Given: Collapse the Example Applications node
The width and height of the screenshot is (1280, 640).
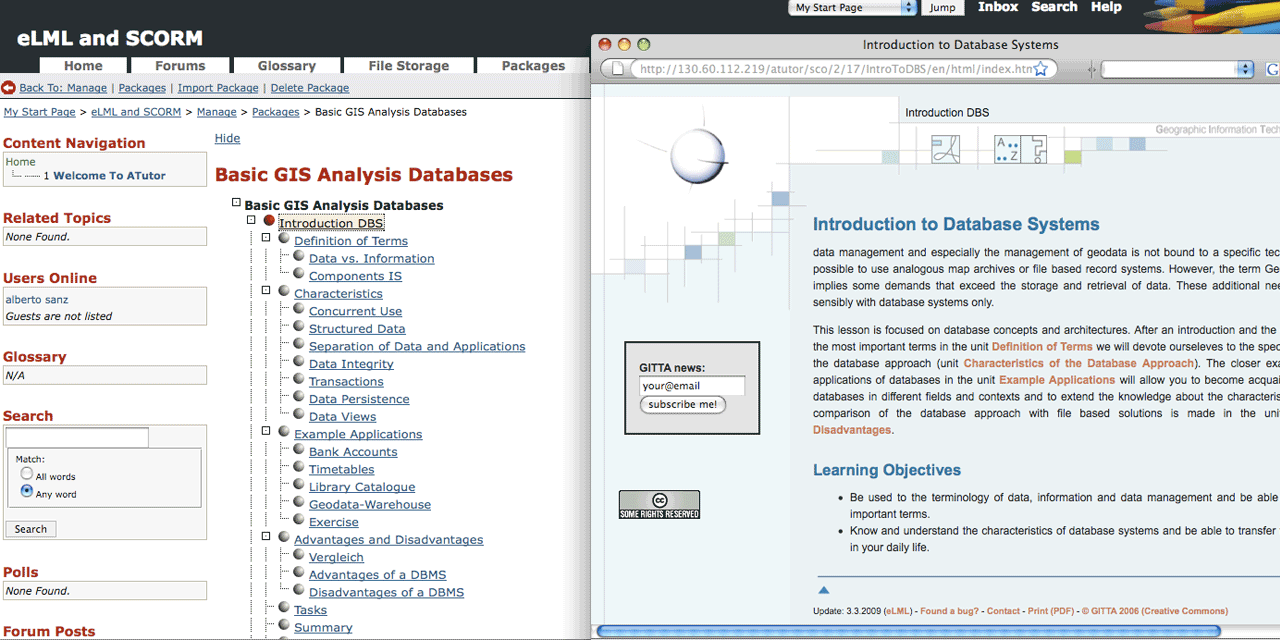Looking at the screenshot, I should coord(267,431).
